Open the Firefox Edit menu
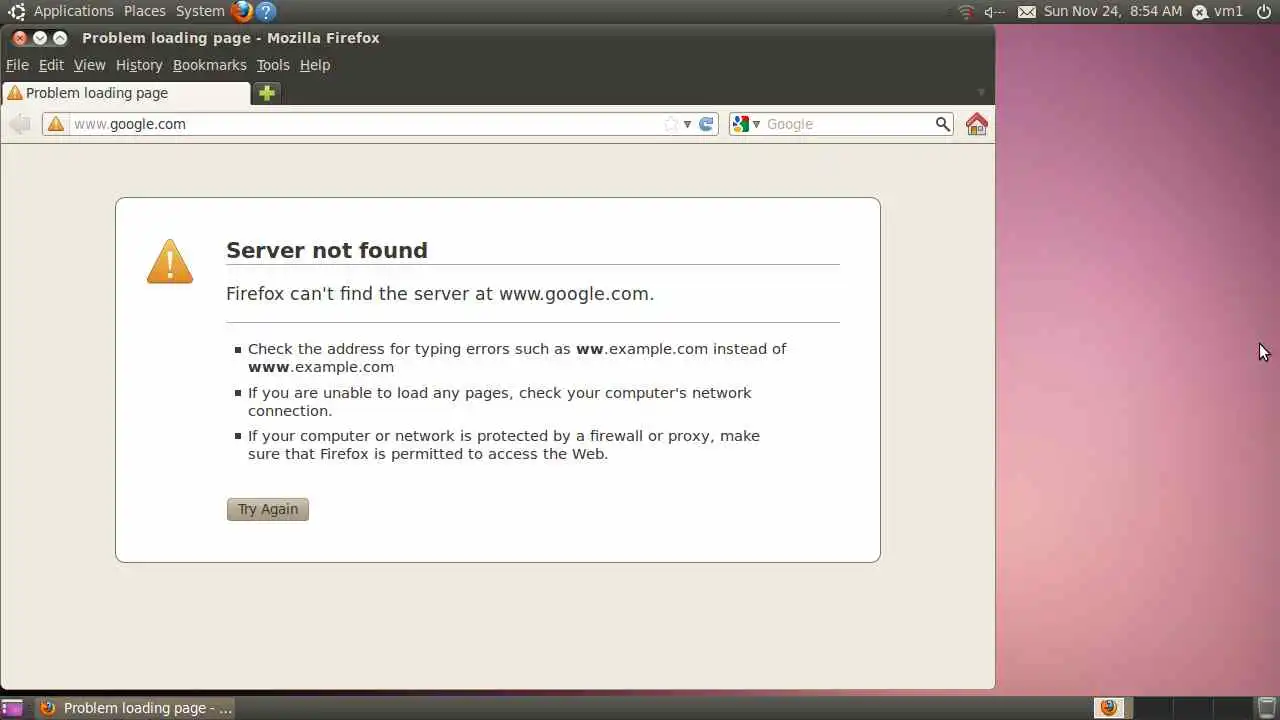 pos(51,65)
